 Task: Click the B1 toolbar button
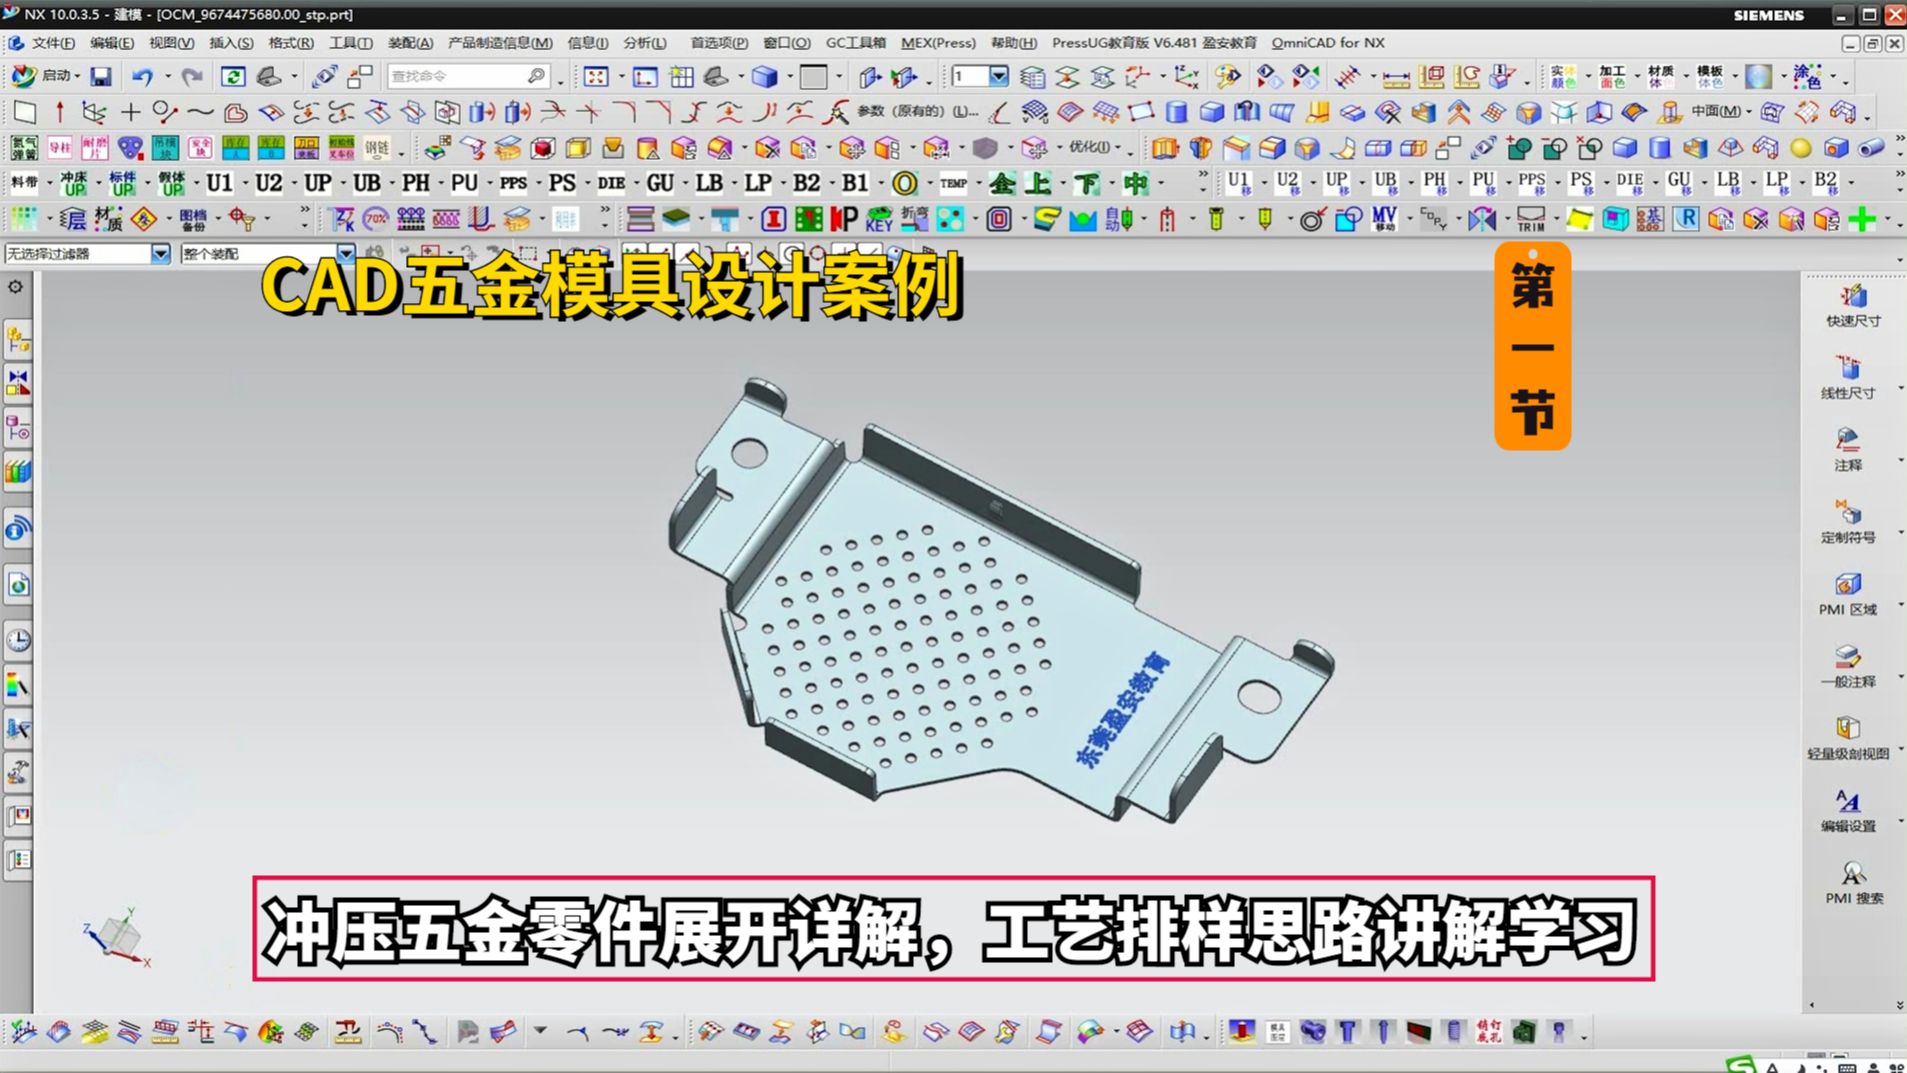(855, 183)
